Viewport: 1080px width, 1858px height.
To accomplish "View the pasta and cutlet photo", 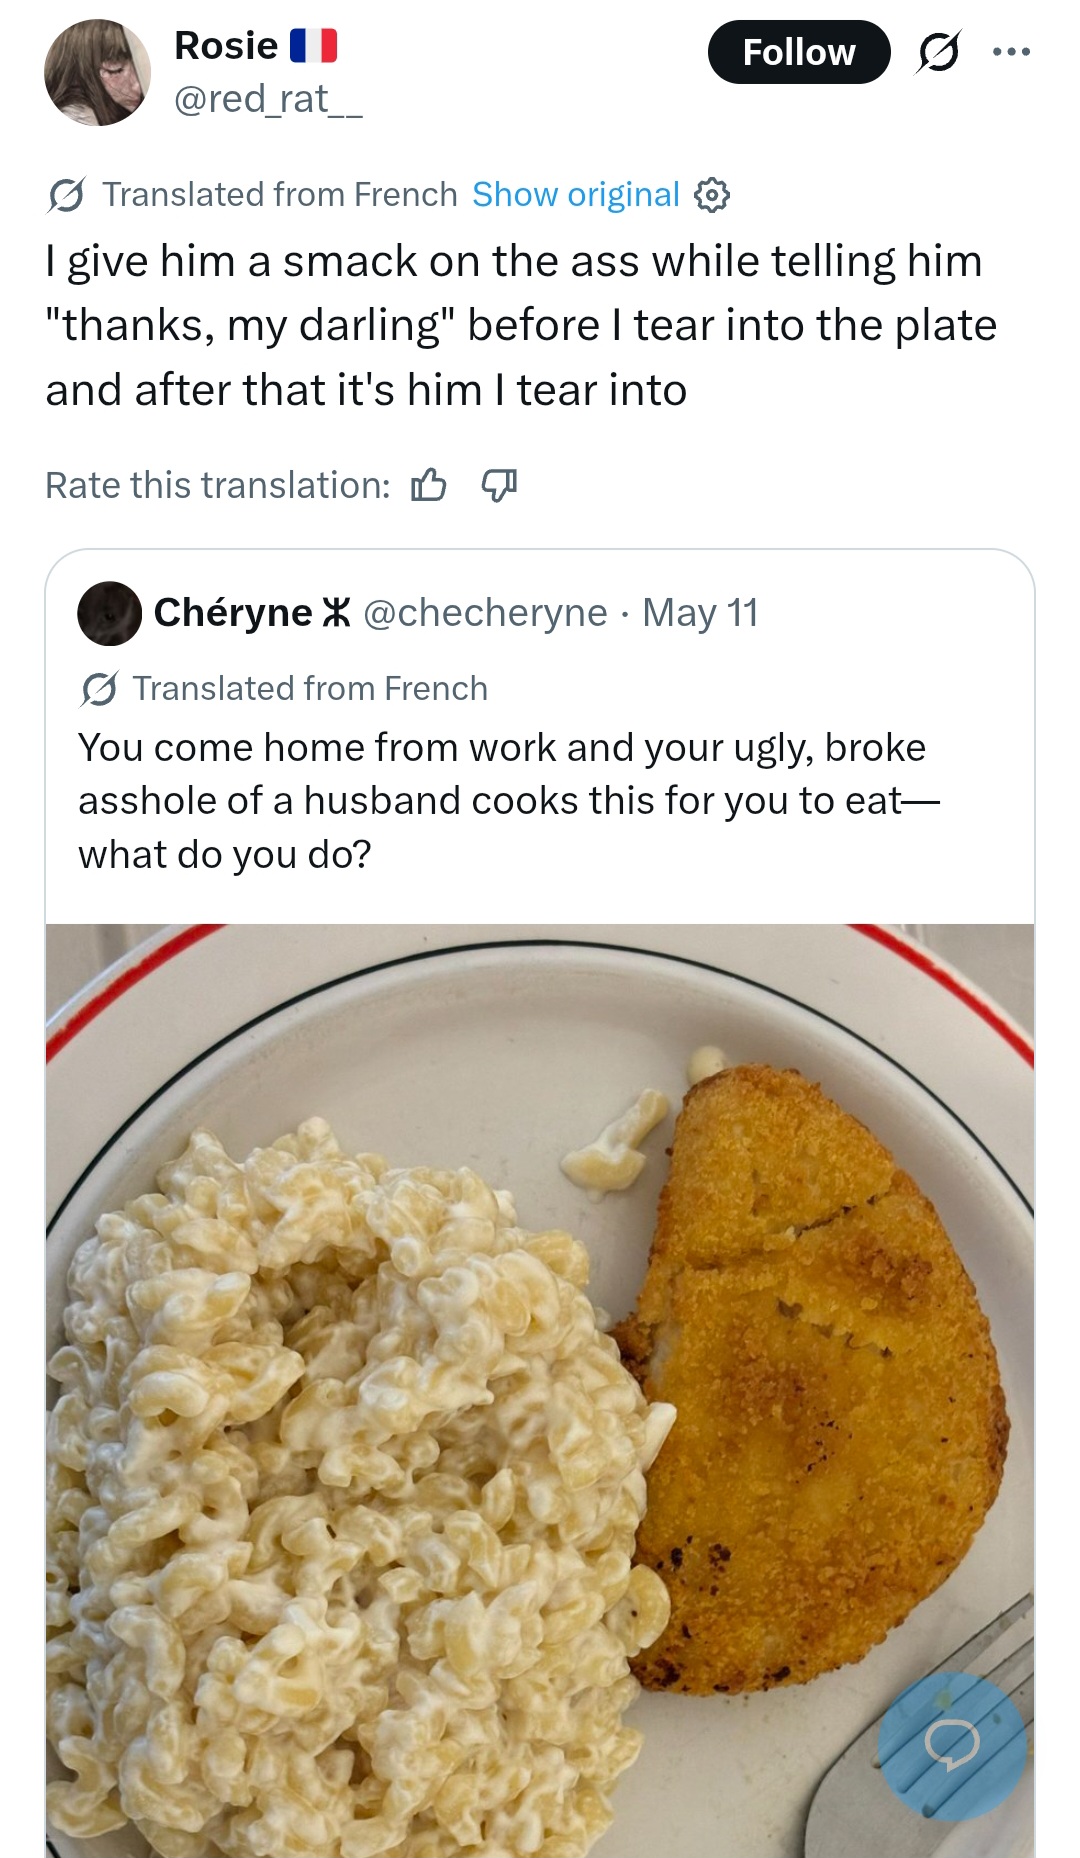I will 540,1390.
